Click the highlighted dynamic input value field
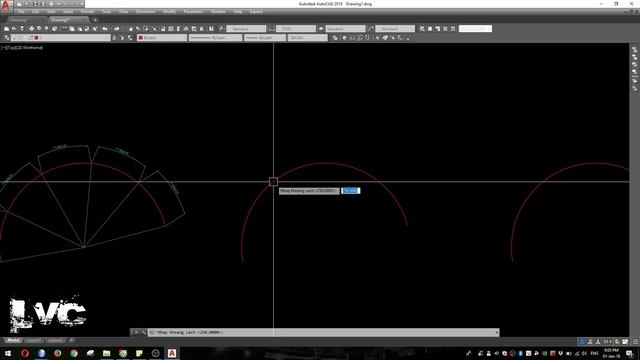The image size is (640, 360). pyautogui.click(x=351, y=191)
